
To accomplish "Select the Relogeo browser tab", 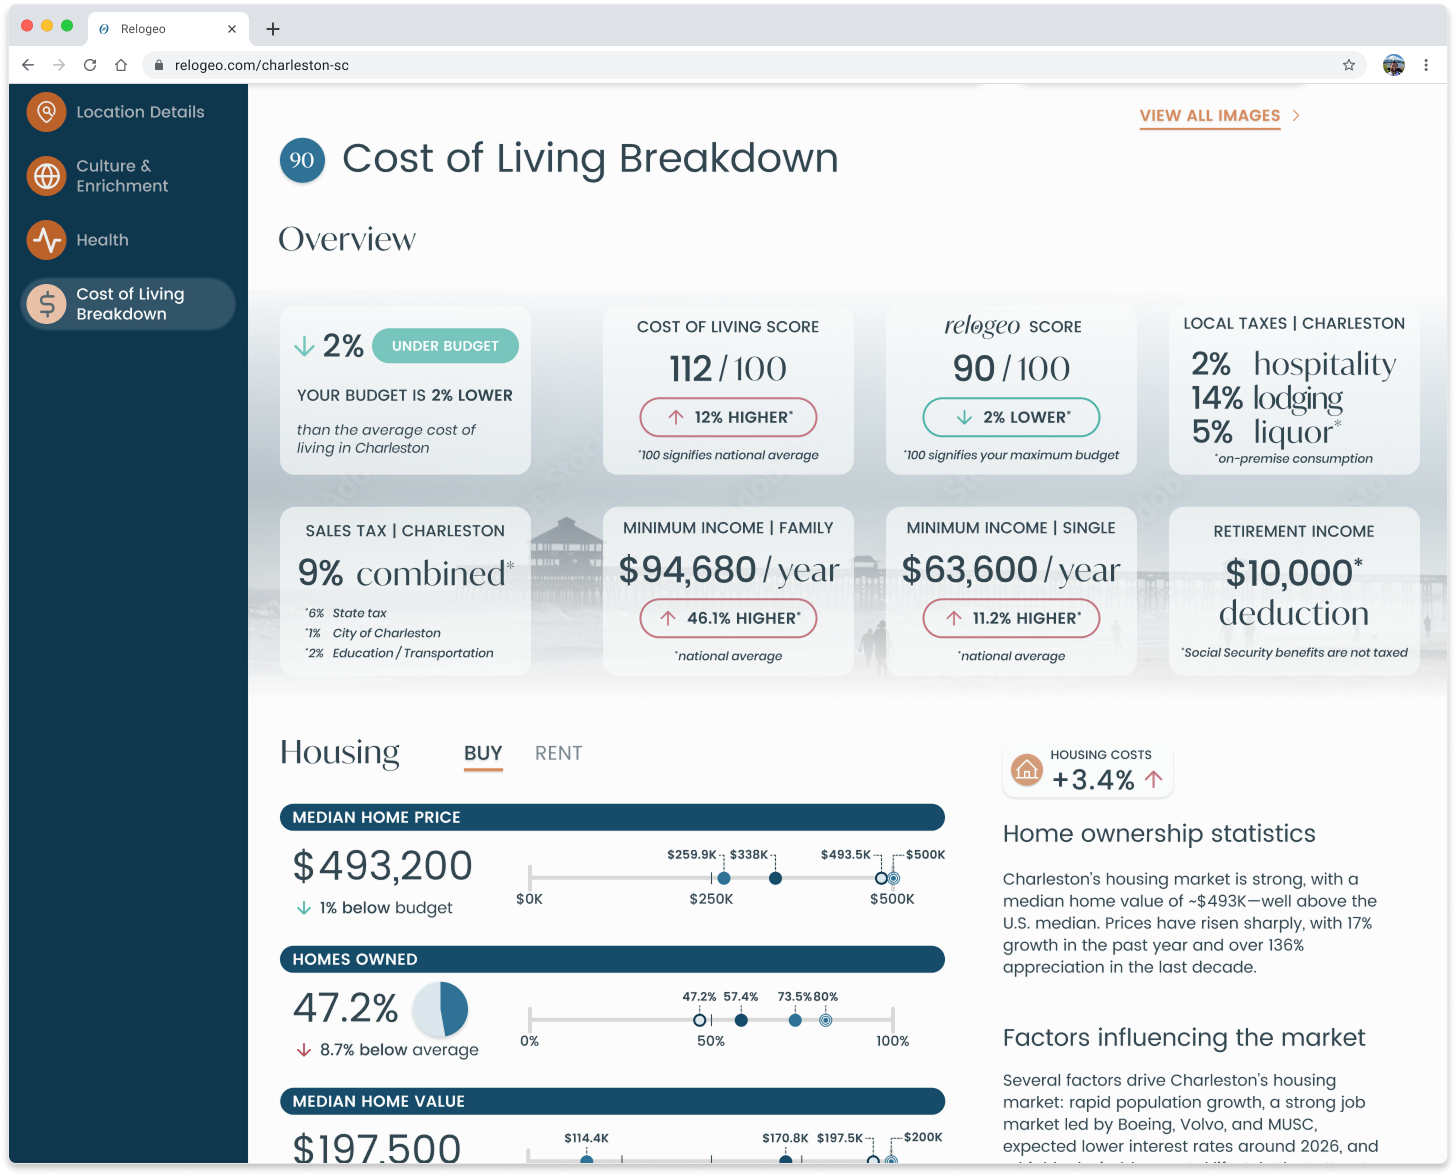I will (167, 29).
